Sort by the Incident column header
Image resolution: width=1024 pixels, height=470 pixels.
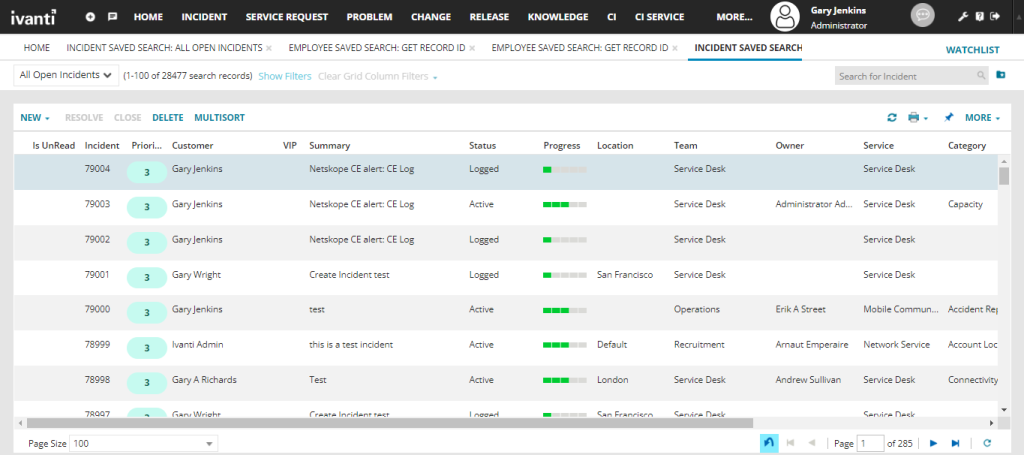102,146
